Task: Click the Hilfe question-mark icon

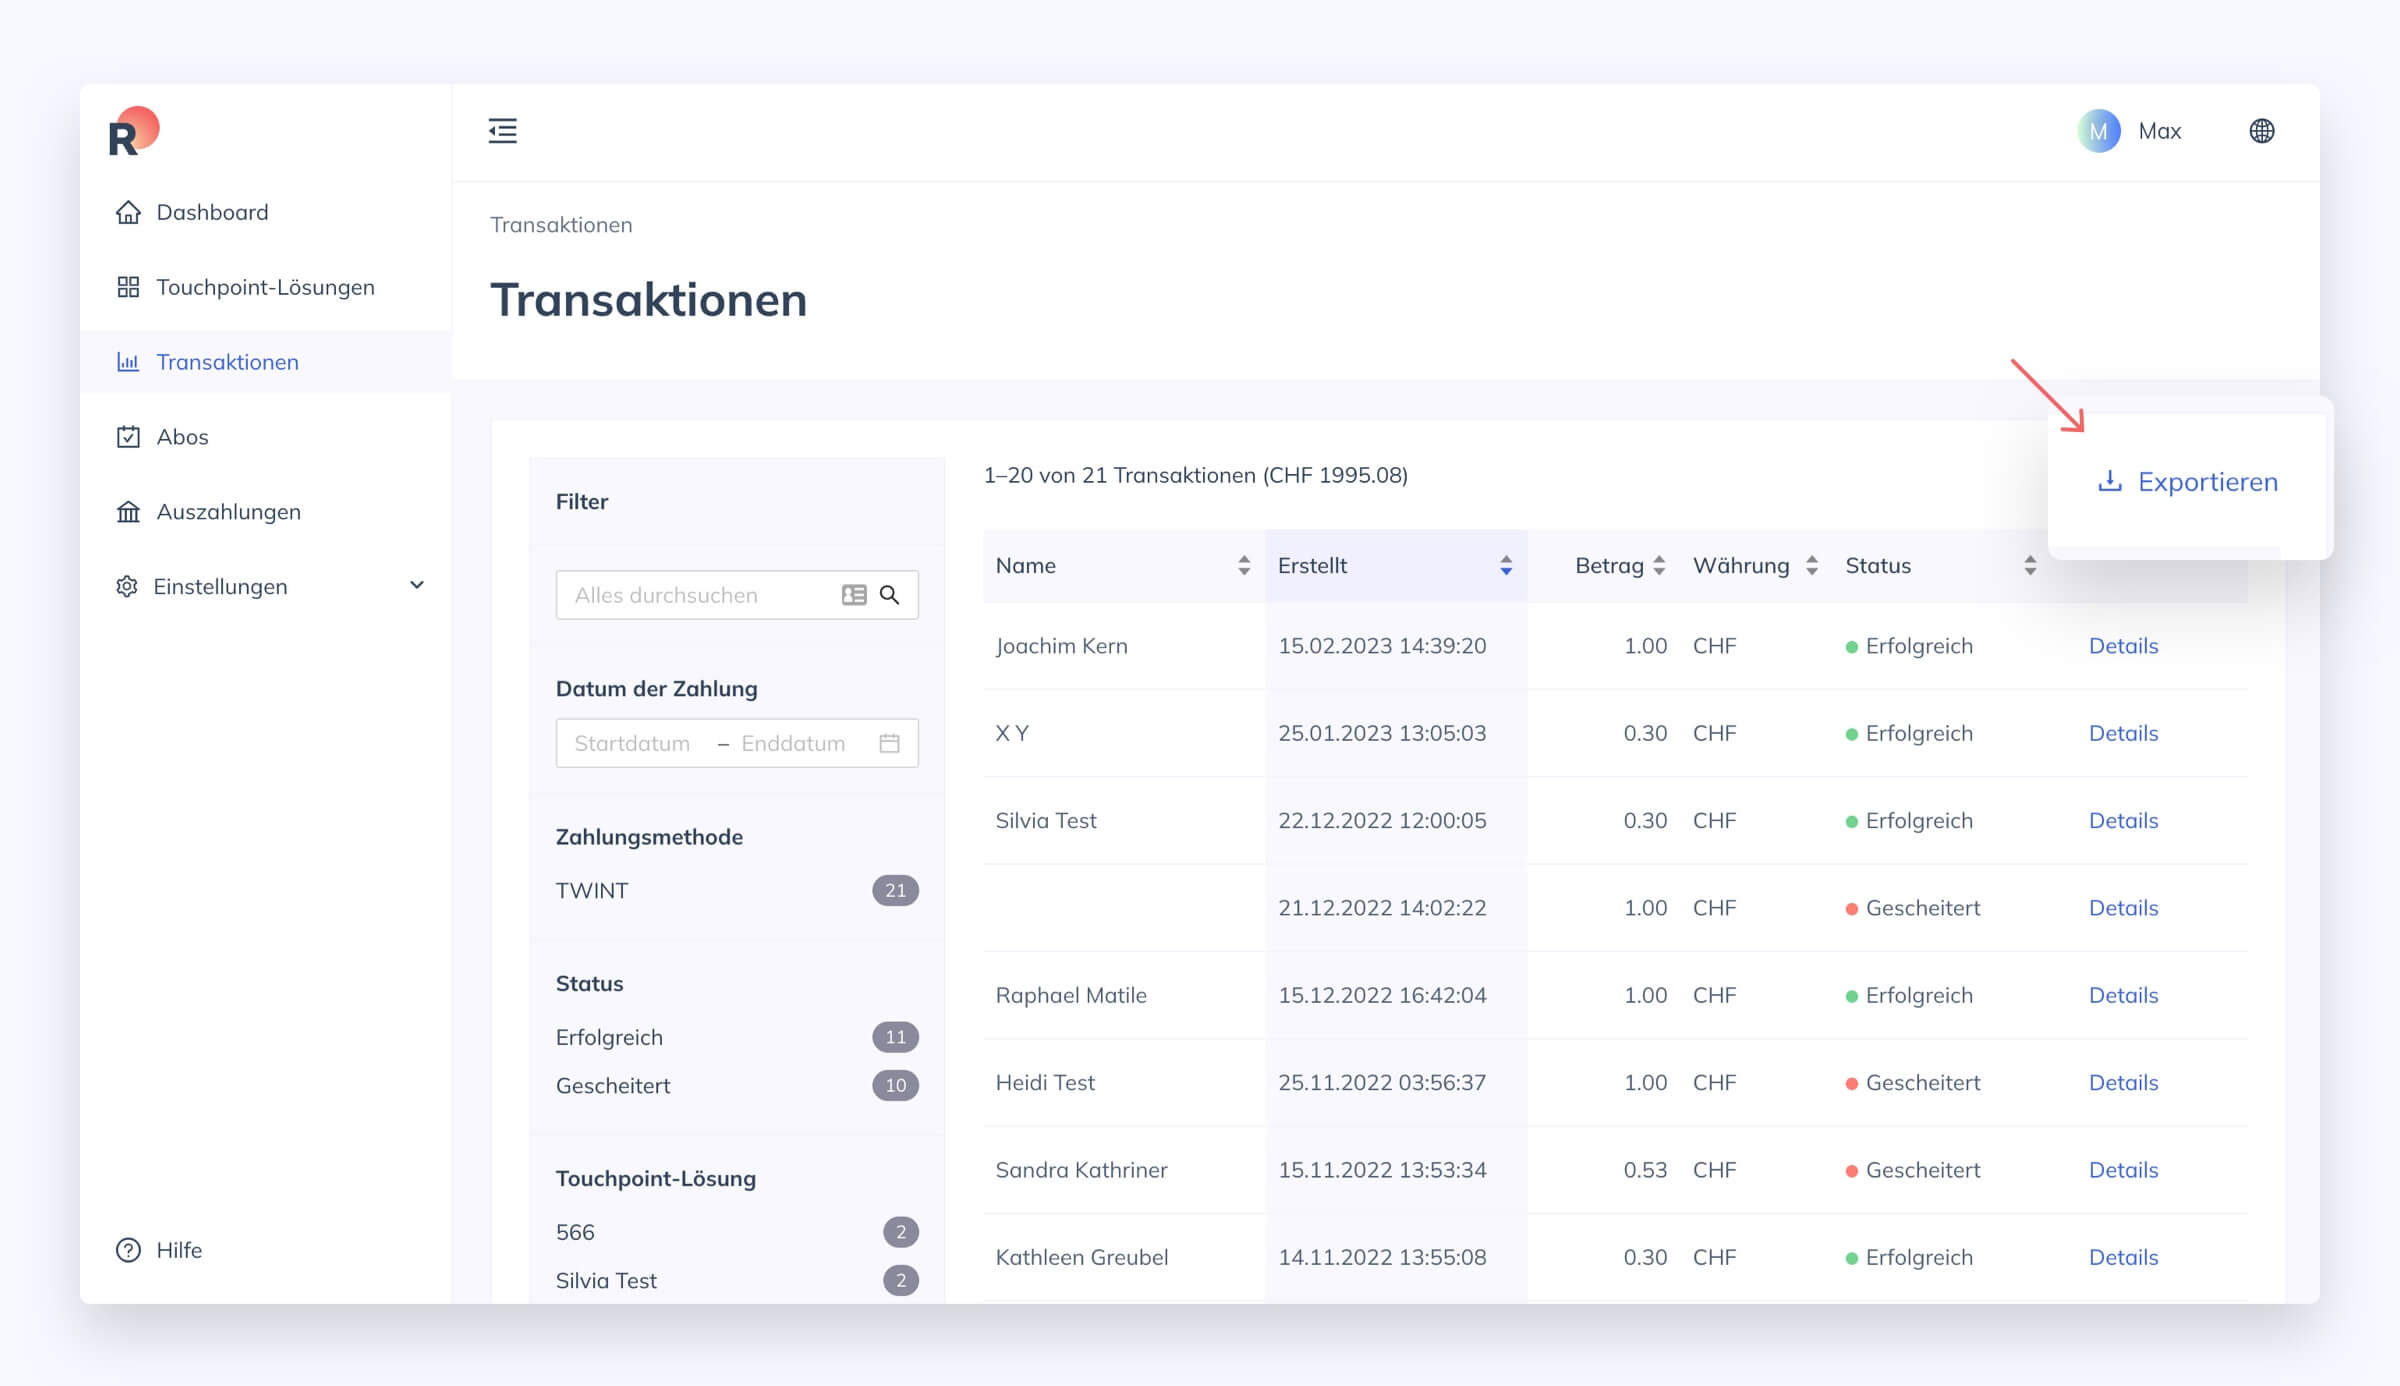Action: 126,1249
